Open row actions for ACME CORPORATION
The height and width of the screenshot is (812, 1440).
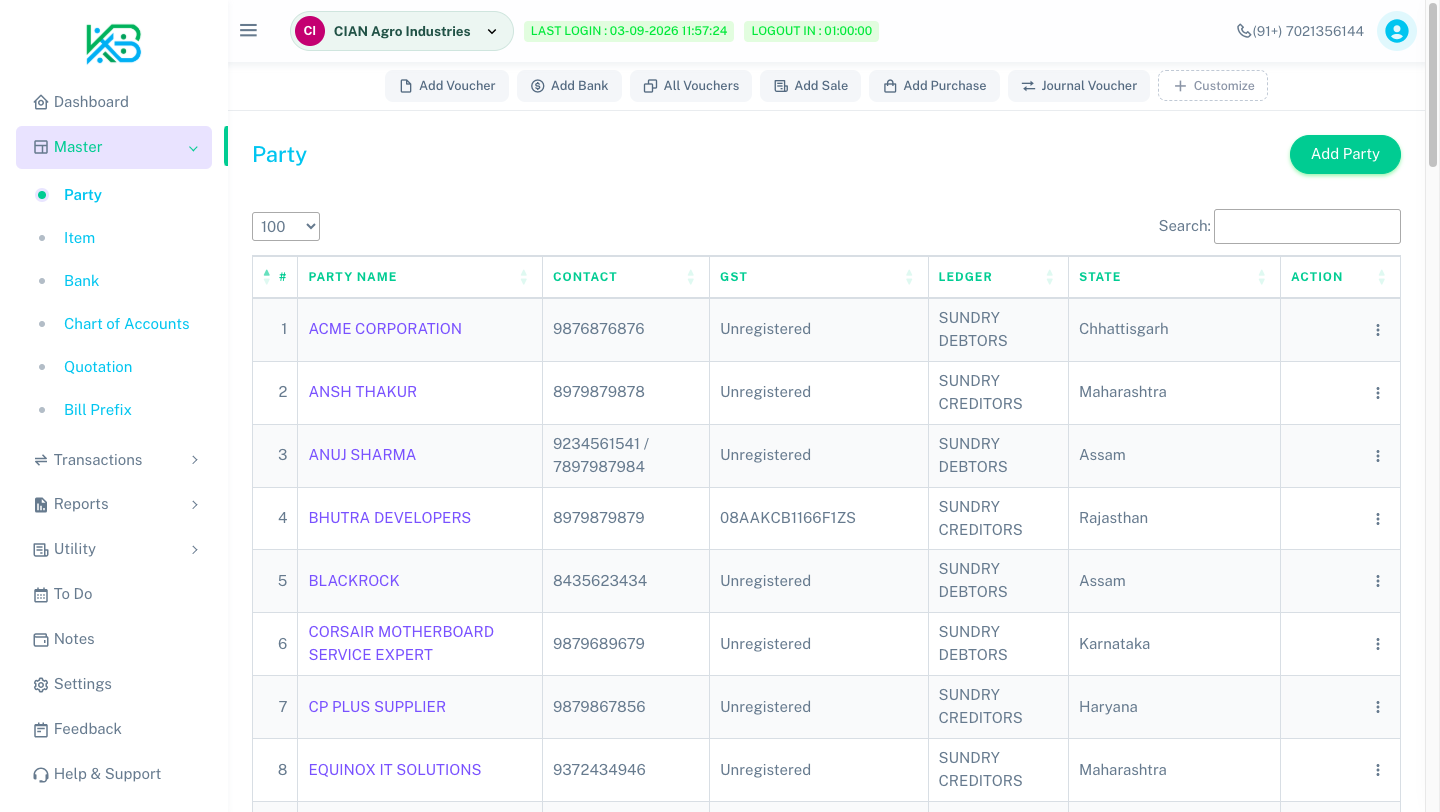[x=1378, y=330]
